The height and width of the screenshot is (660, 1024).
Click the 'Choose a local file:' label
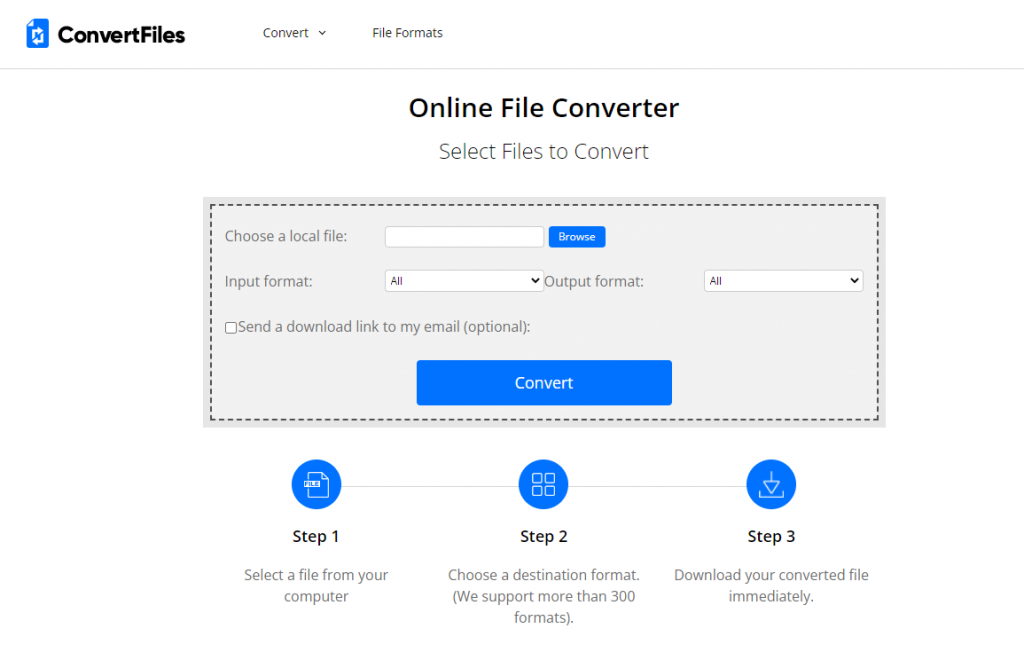[286, 236]
